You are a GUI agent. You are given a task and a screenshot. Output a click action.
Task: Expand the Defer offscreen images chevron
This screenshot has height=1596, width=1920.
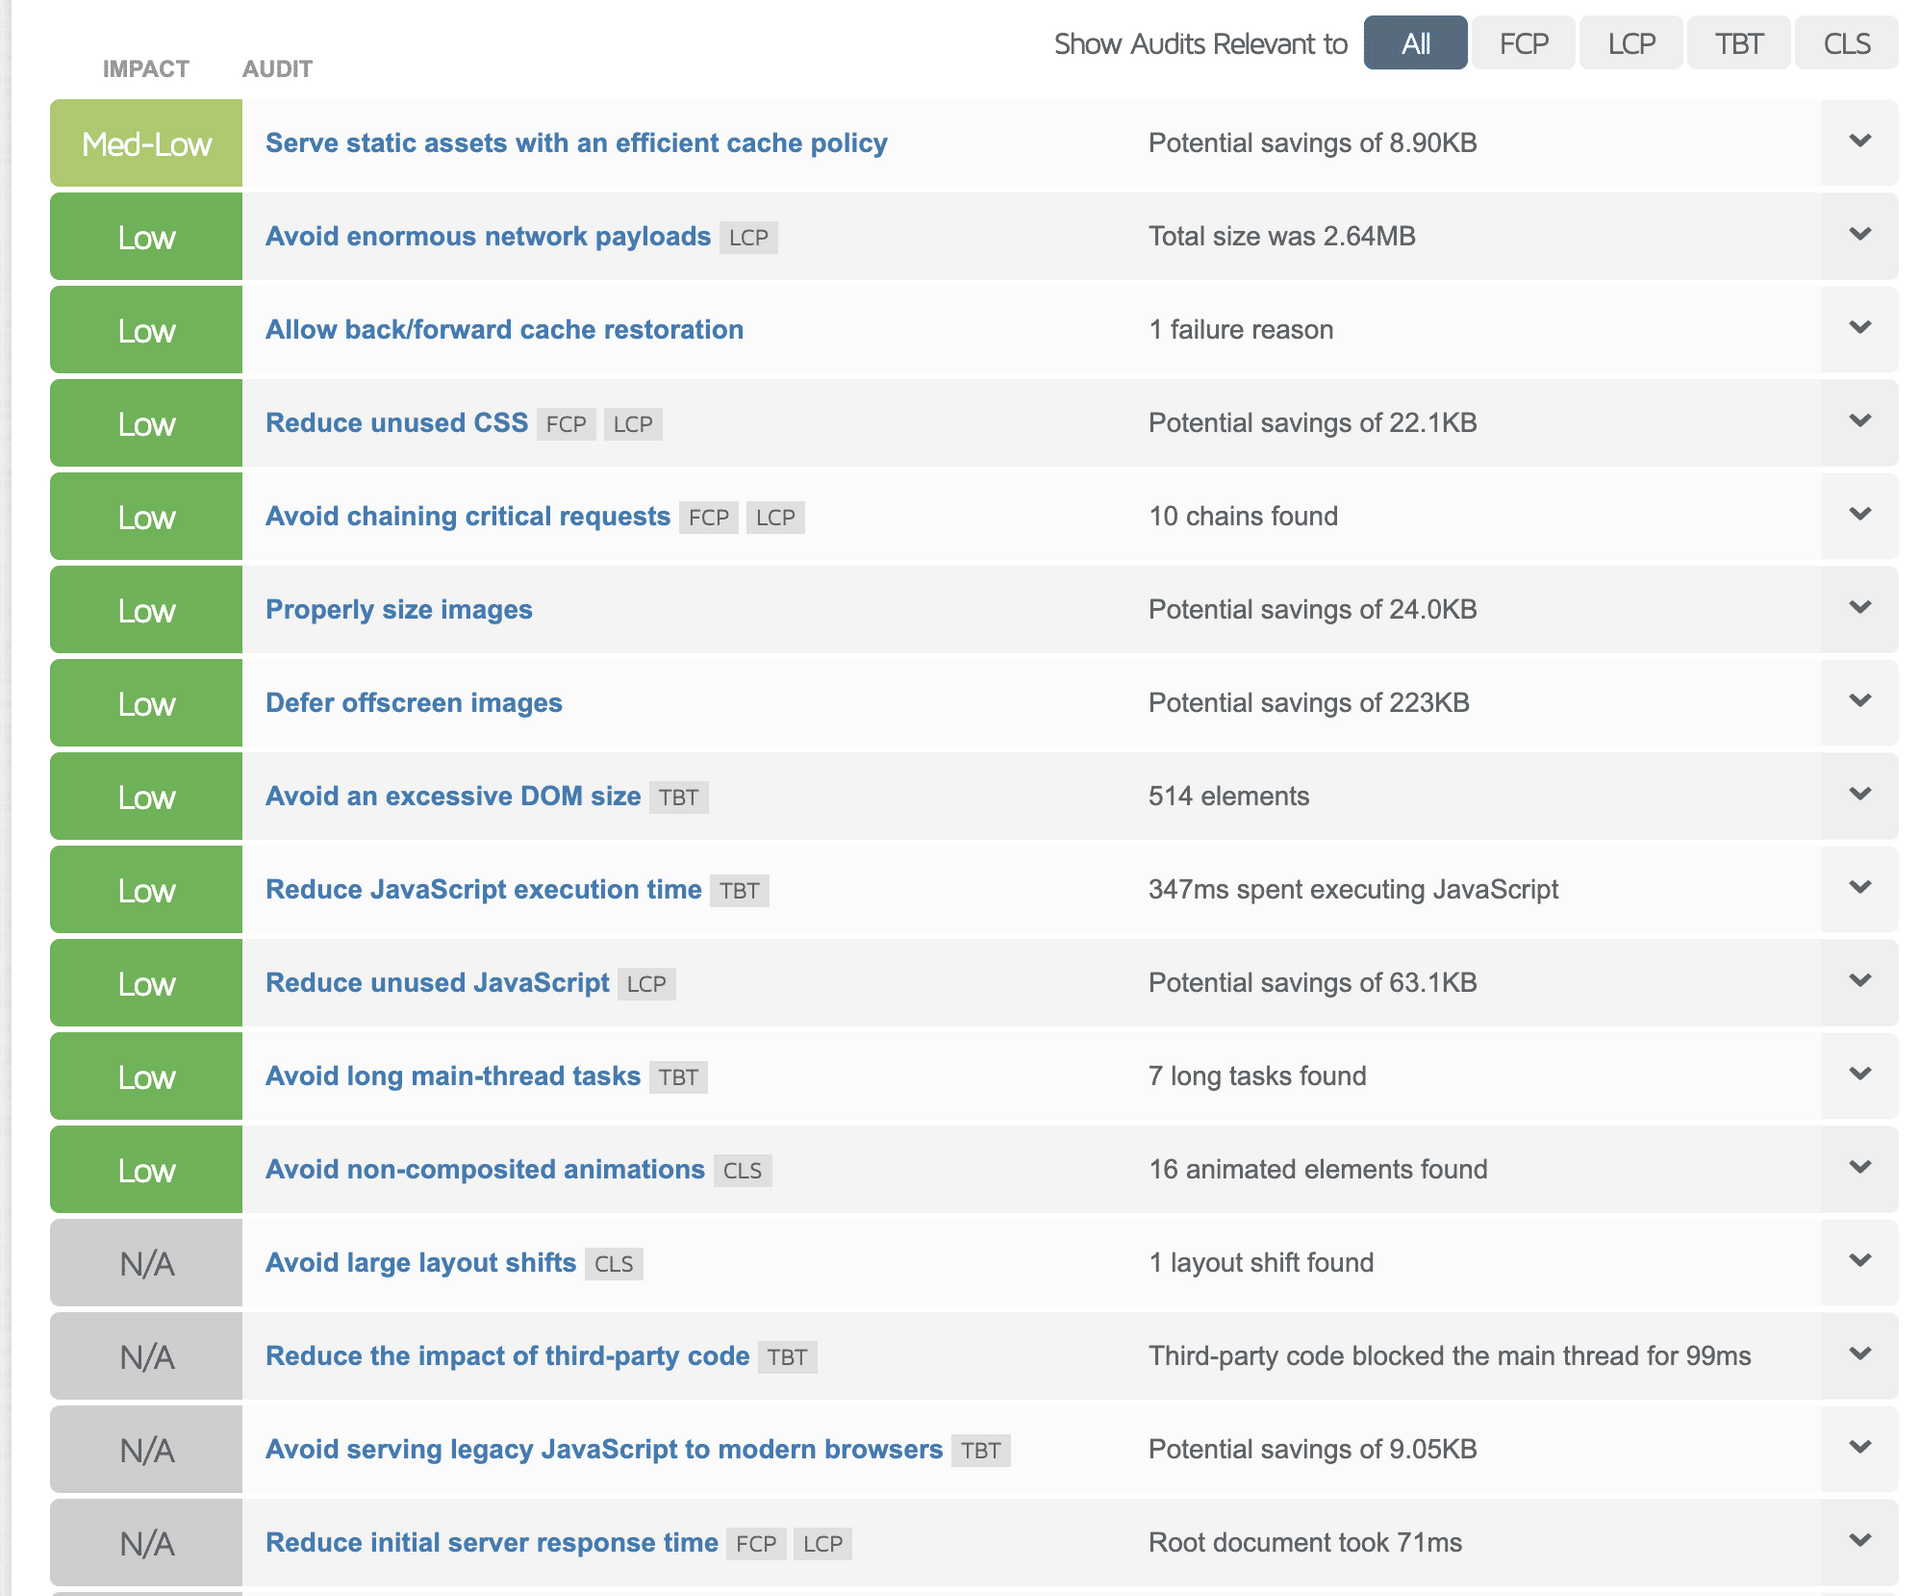click(1859, 702)
